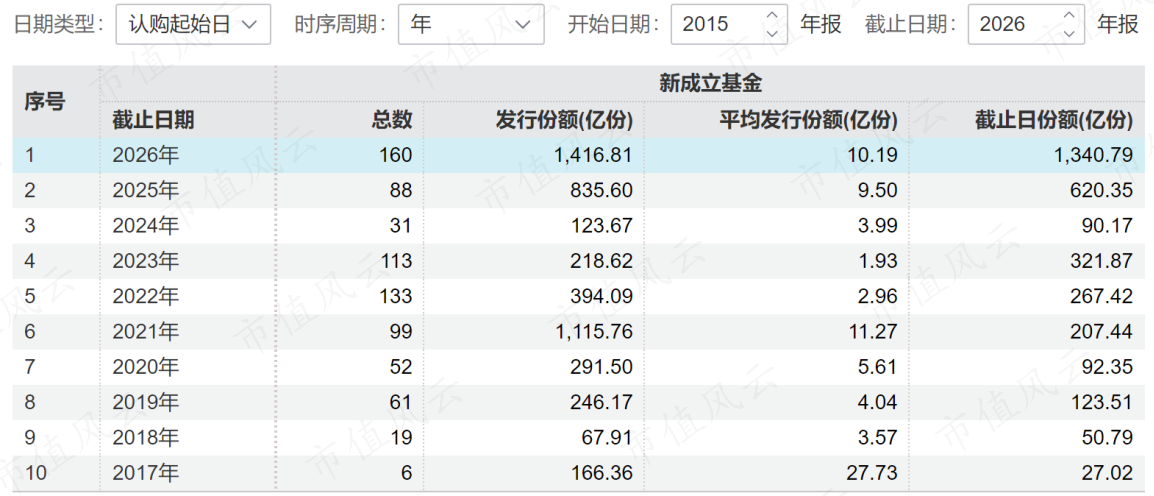Decrease the 开始日期 year with down arrow
Screen dimensions: 1154x496
click(771, 33)
